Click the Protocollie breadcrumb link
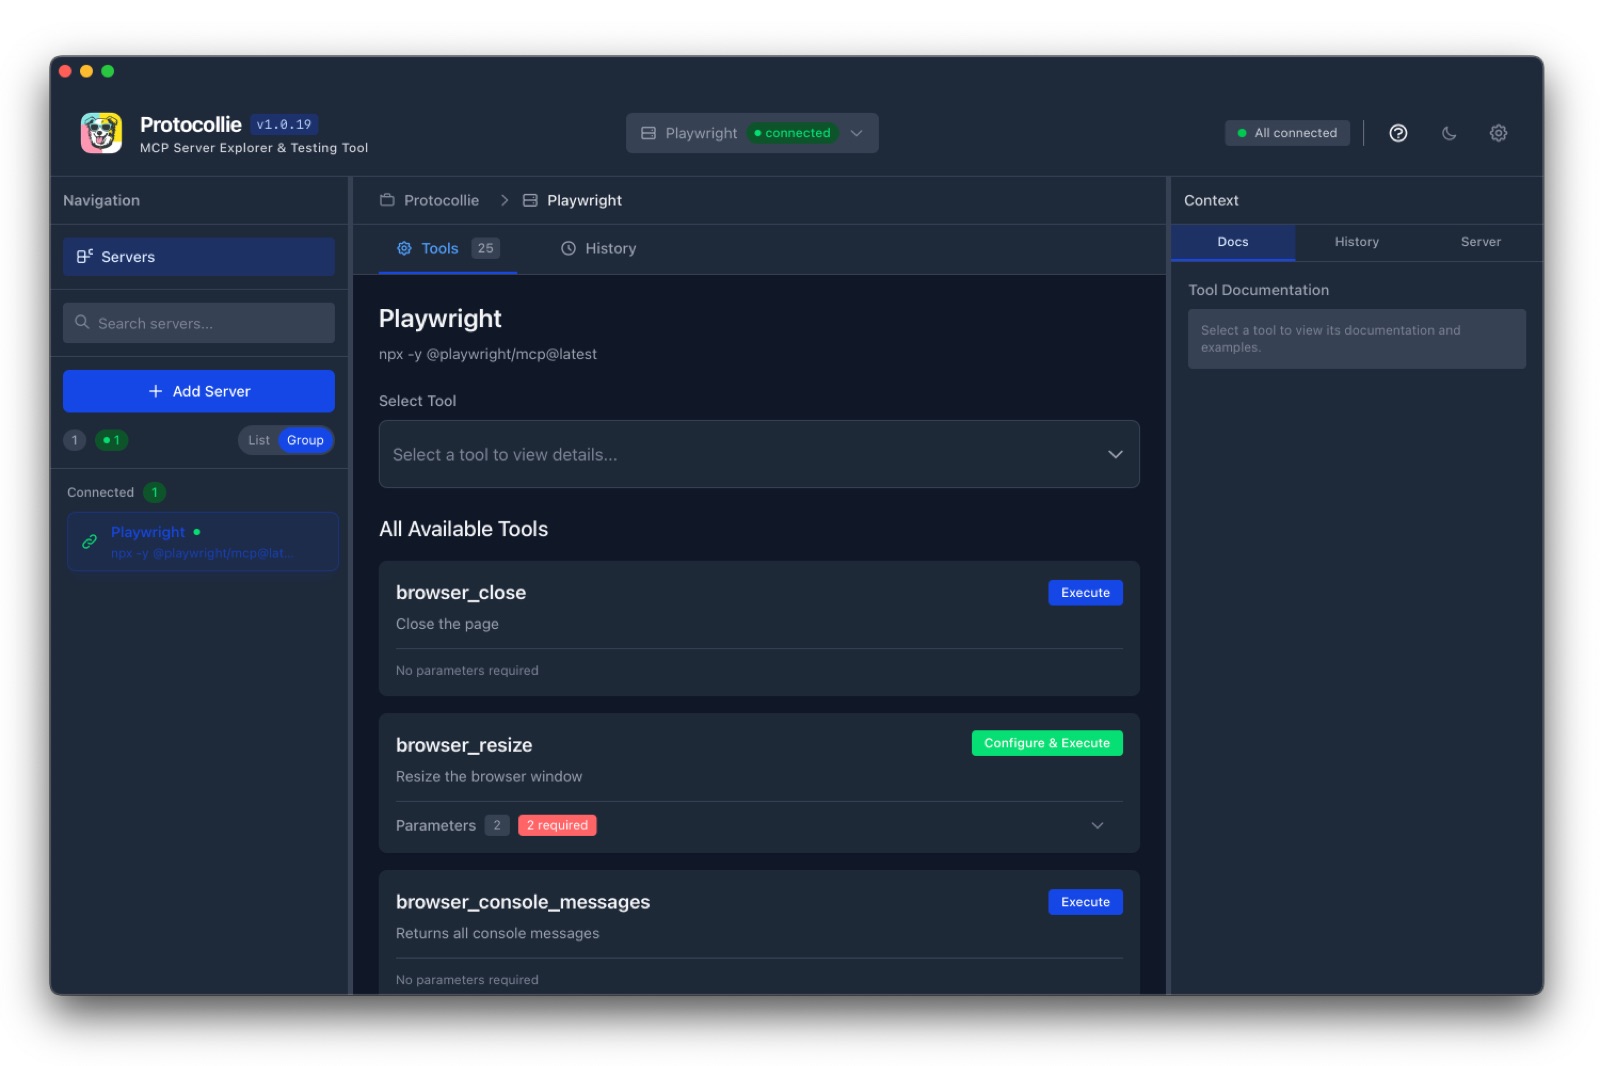The height and width of the screenshot is (1066, 1600). tap(441, 200)
